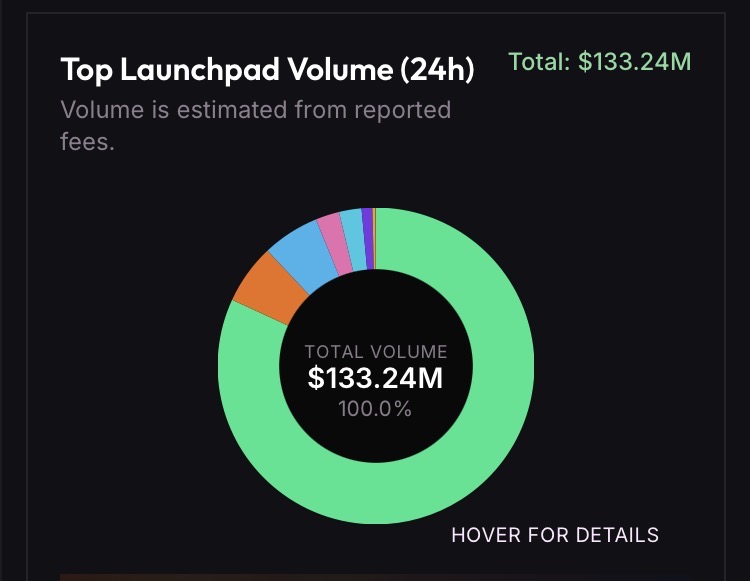750x581 pixels.
Task: Click the large green donut chart segment
Action: click(x=470, y=440)
